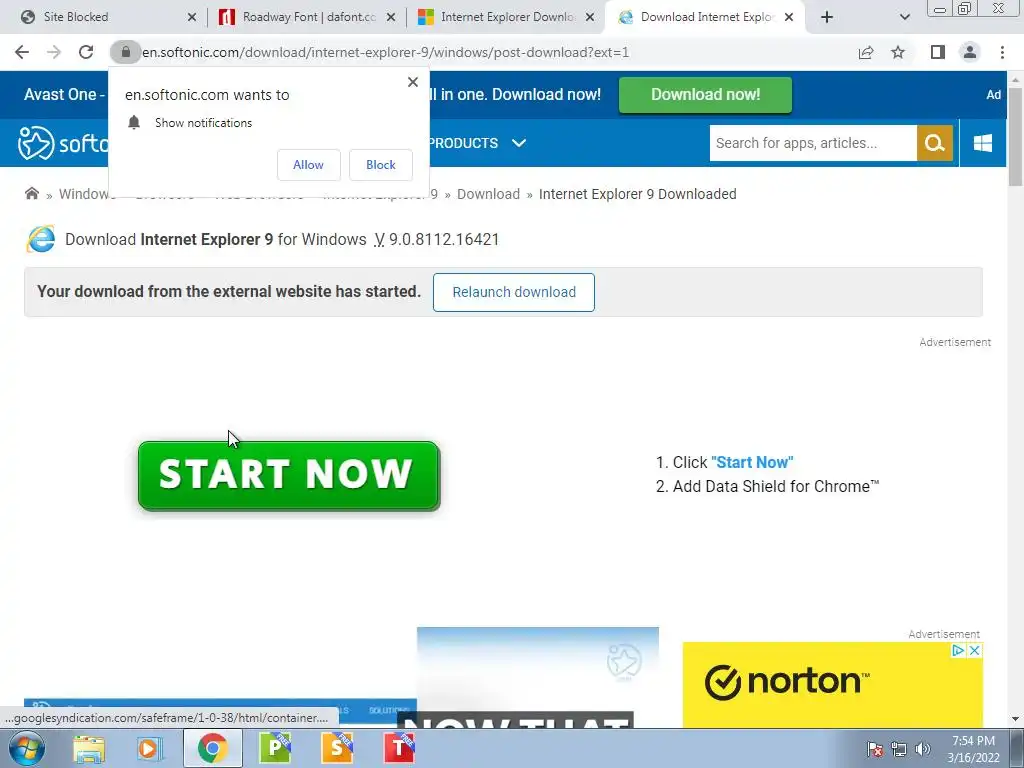Click the big START NOW button
This screenshot has width=1024, height=768.
289,475
